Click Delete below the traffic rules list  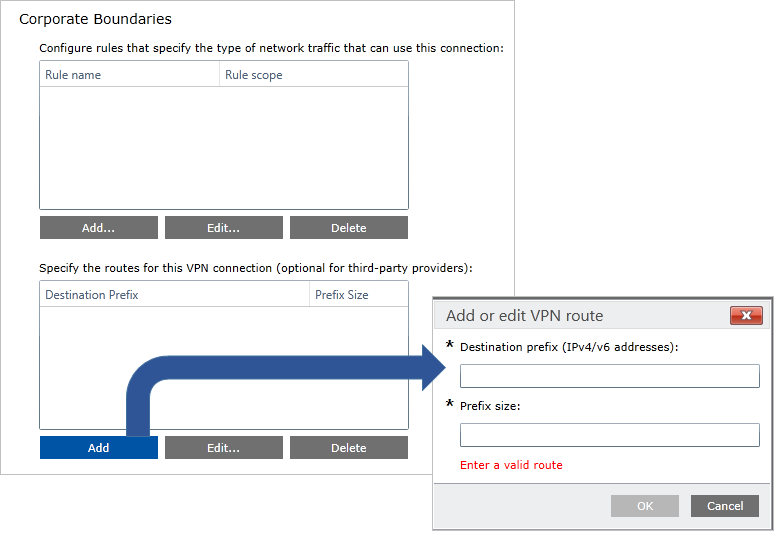point(348,228)
